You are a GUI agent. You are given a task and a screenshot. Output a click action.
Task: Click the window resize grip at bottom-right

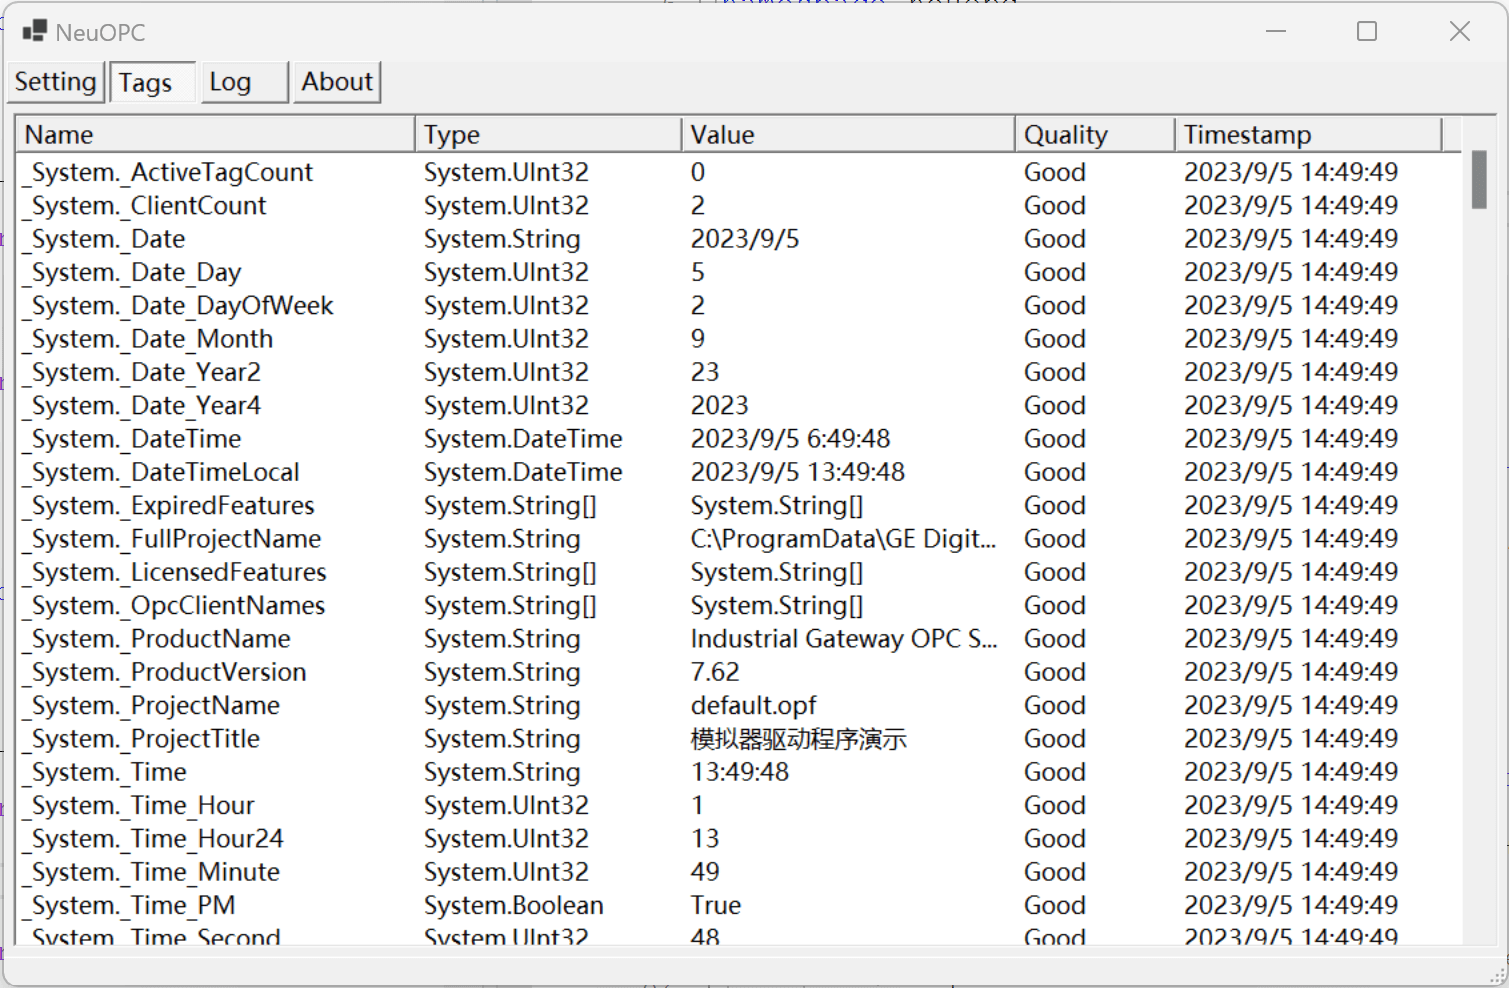pos(1497,976)
